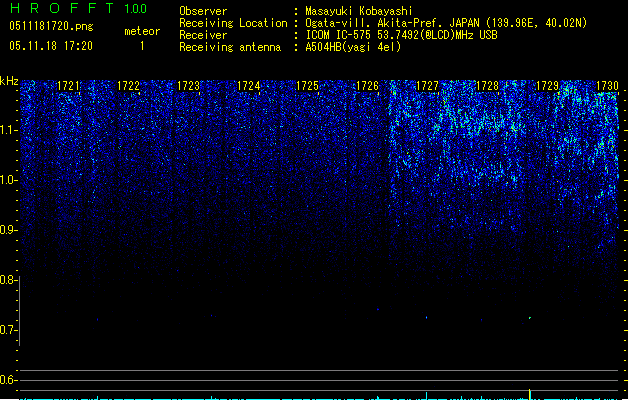Click the 1727 time marker
This screenshot has width=629, height=400.
pyautogui.click(x=427, y=86)
